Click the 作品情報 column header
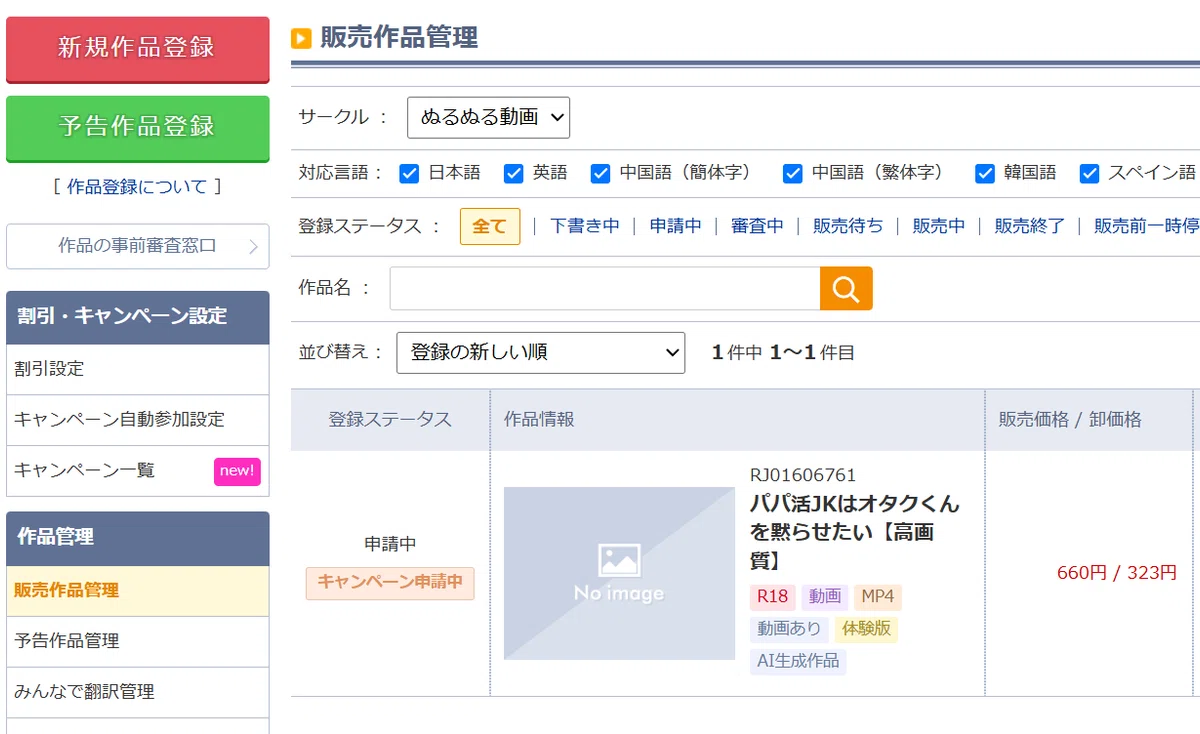This screenshot has height=734, width=1200. pos(738,420)
